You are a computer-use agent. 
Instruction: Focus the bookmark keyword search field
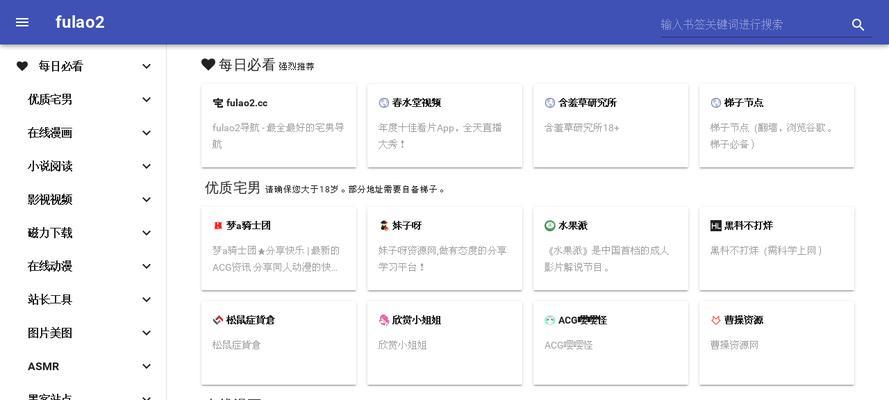point(754,24)
